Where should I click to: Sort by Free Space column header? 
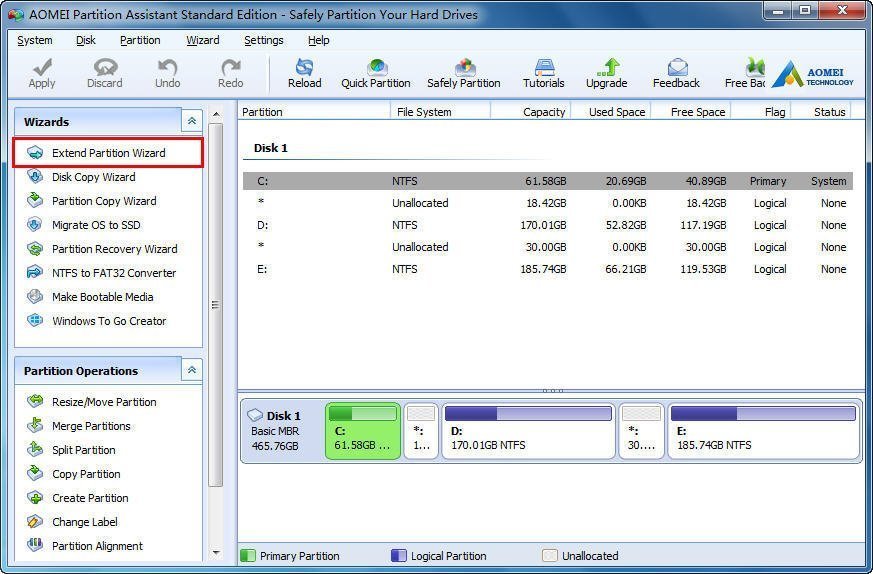click(690, 112)
